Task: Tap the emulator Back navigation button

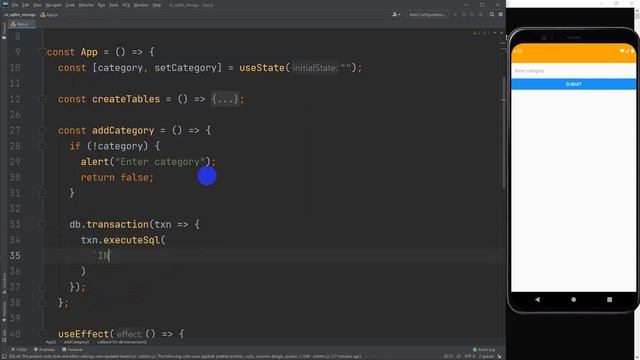Action: click(538, 299)
